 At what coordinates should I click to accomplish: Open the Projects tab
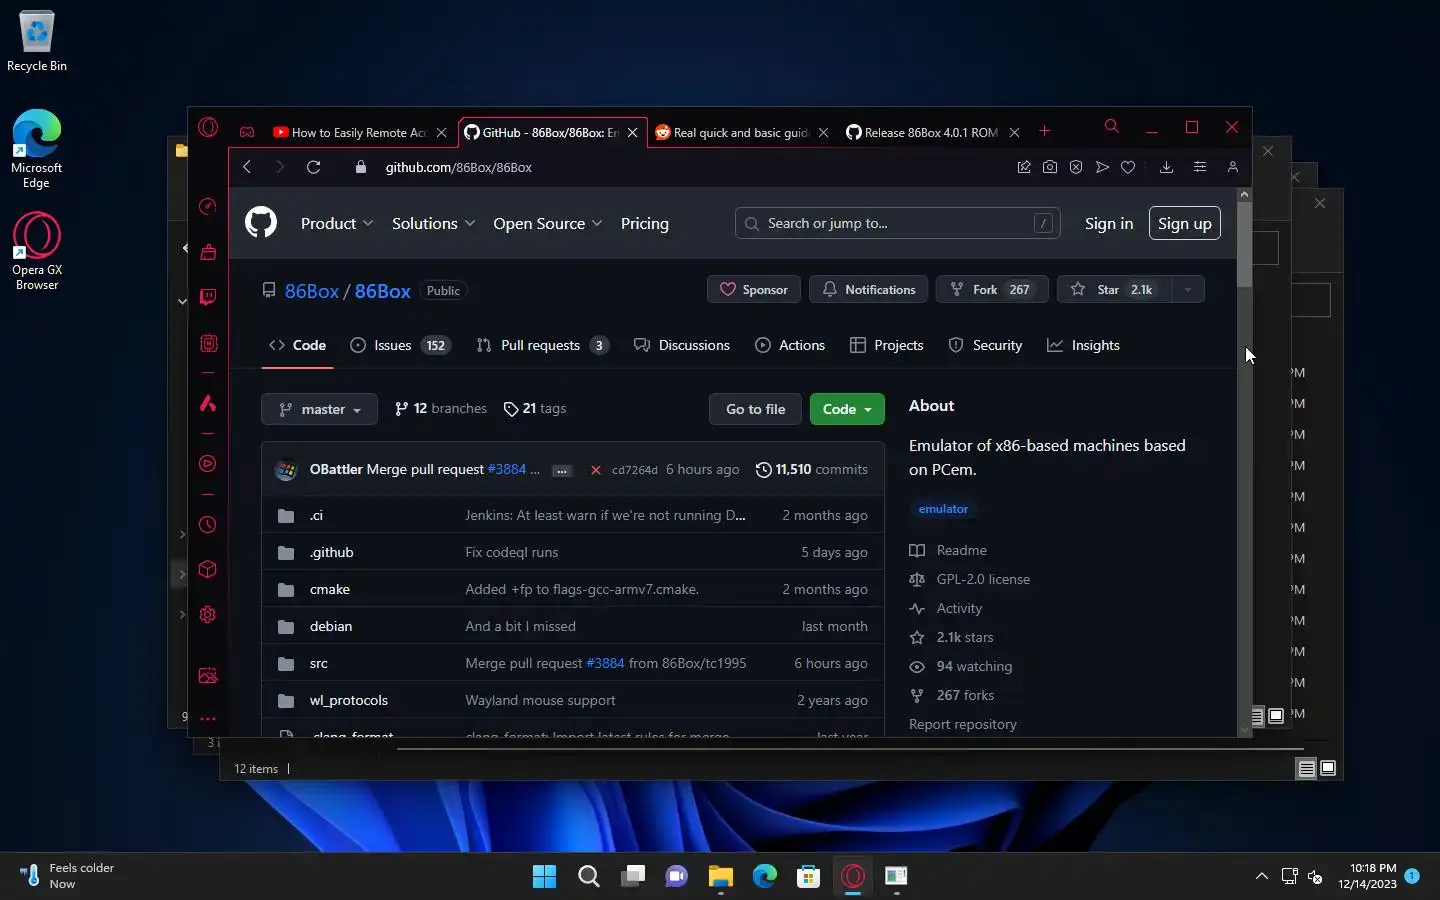click(x=886, y=345)
